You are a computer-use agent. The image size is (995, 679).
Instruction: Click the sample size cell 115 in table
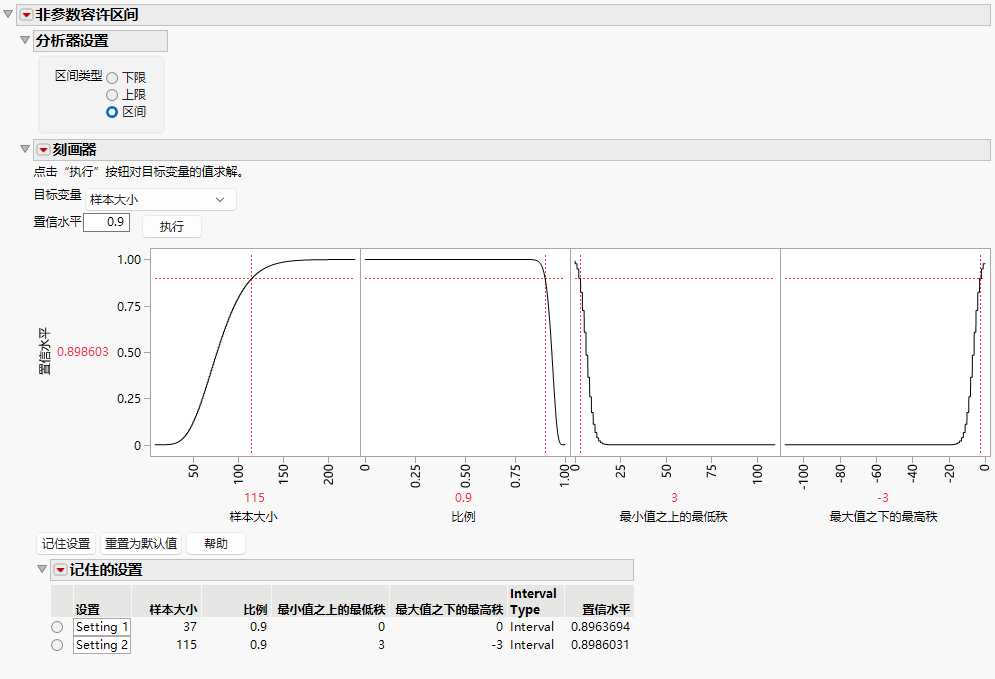point(187,645)
